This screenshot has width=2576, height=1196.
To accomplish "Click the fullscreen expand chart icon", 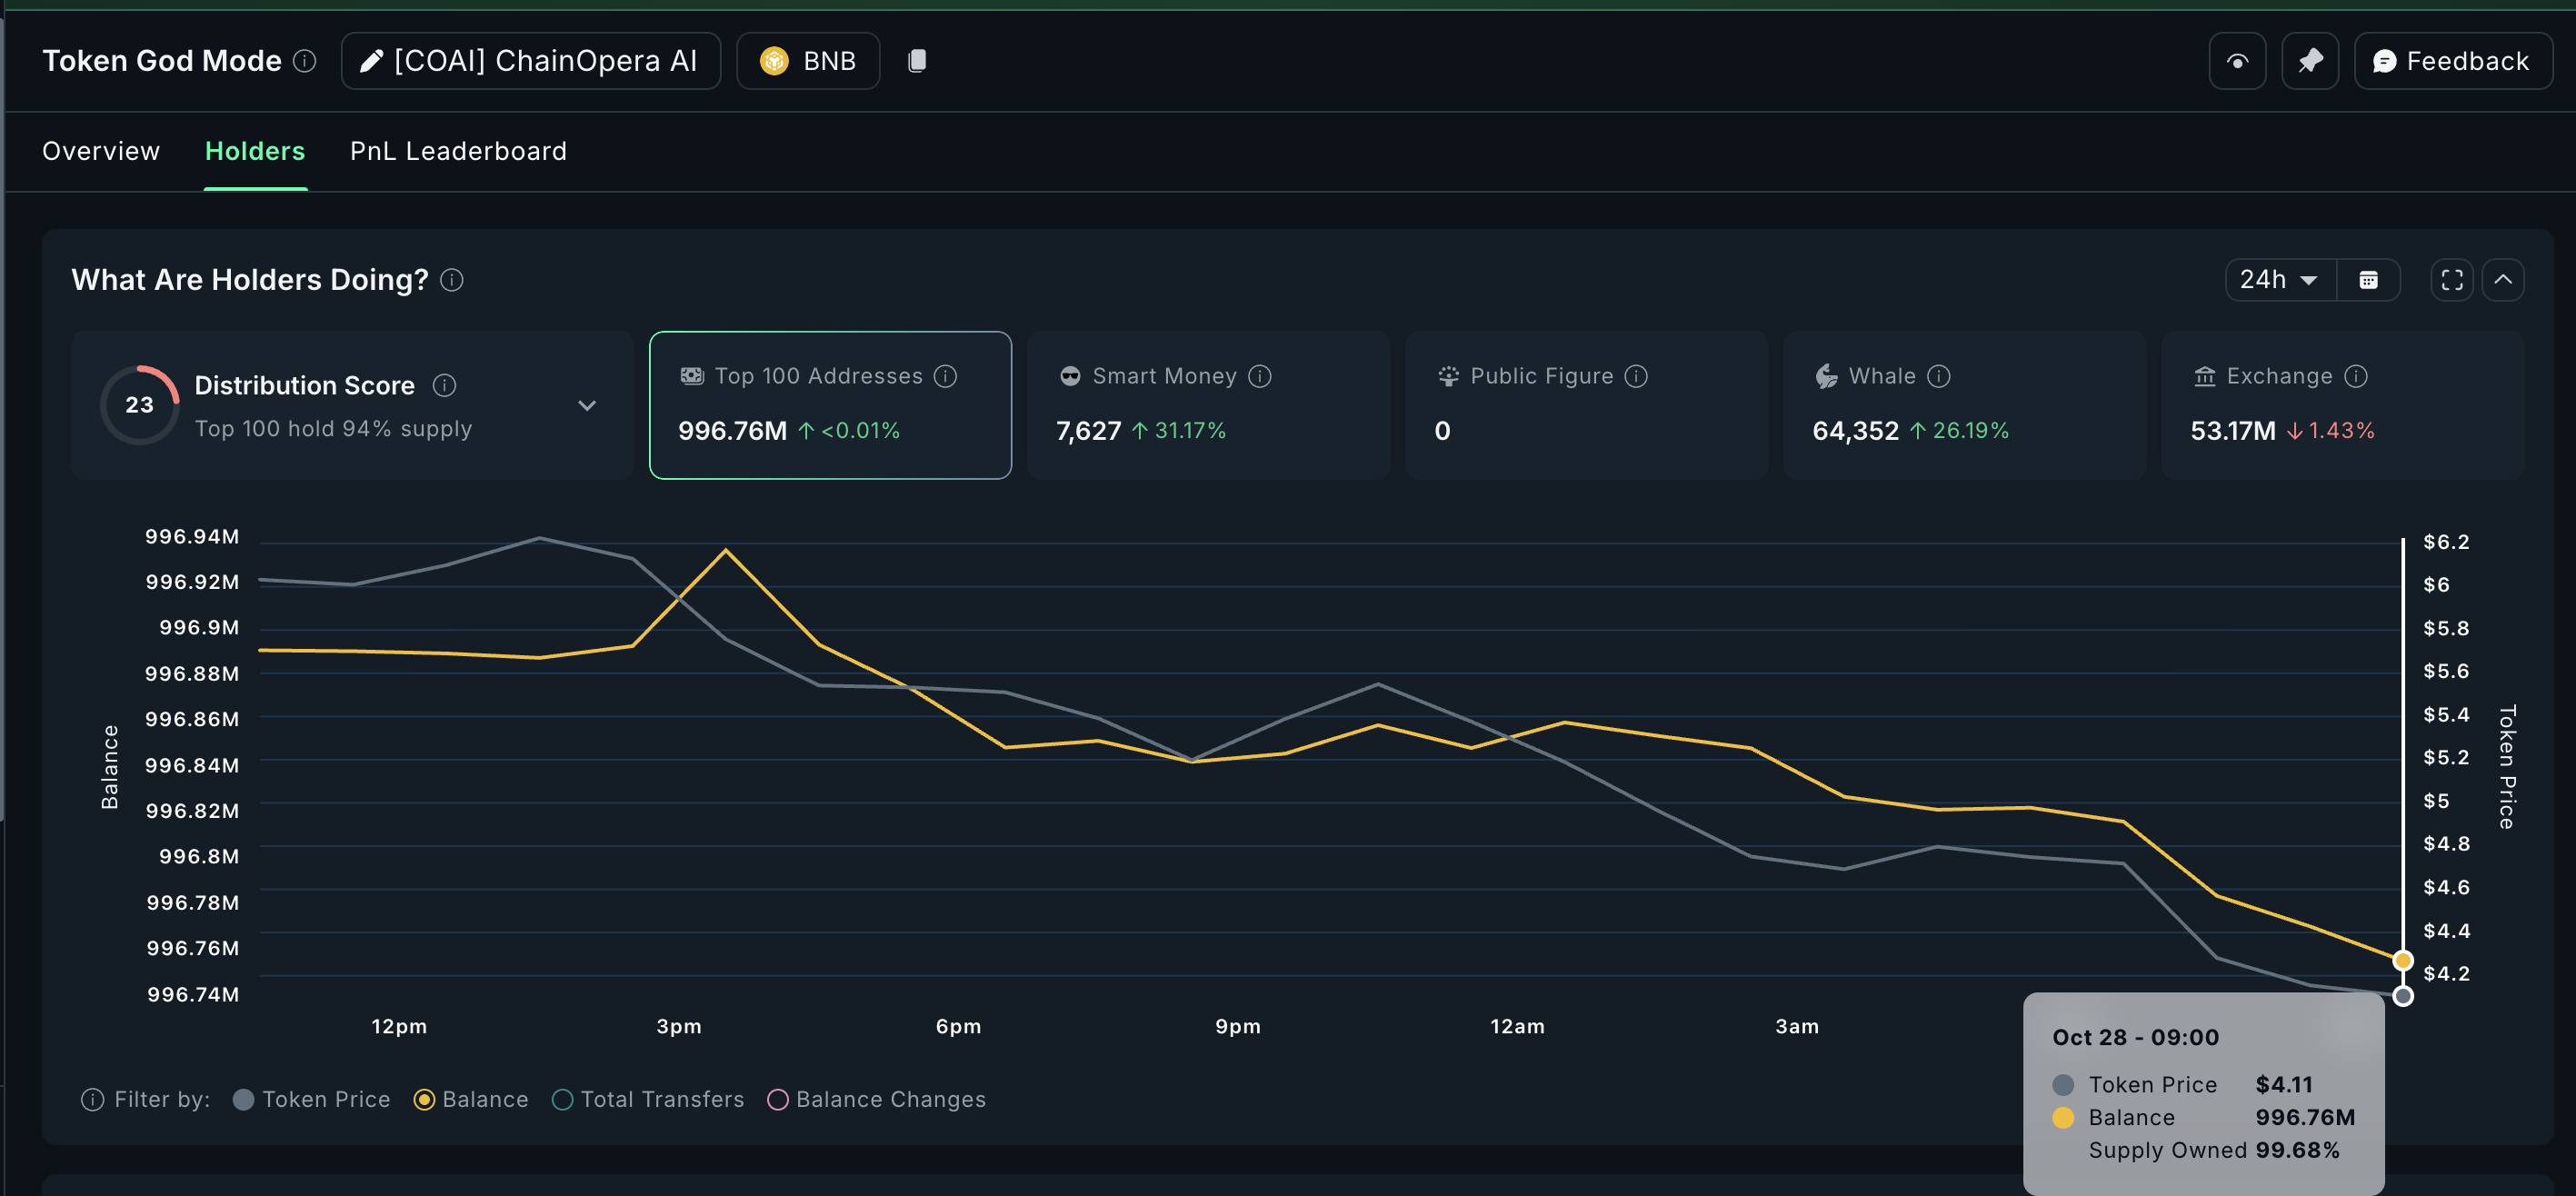I will pyautogui.click(x=2451, y=280).
